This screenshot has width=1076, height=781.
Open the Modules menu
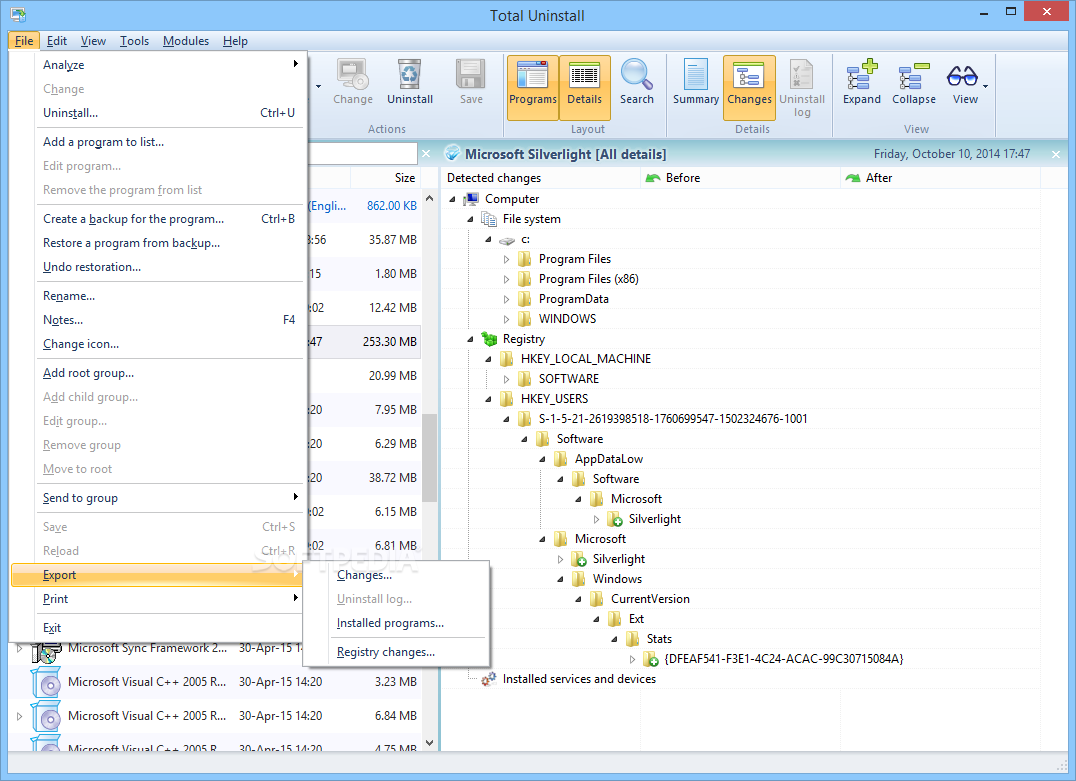[185, 40]
